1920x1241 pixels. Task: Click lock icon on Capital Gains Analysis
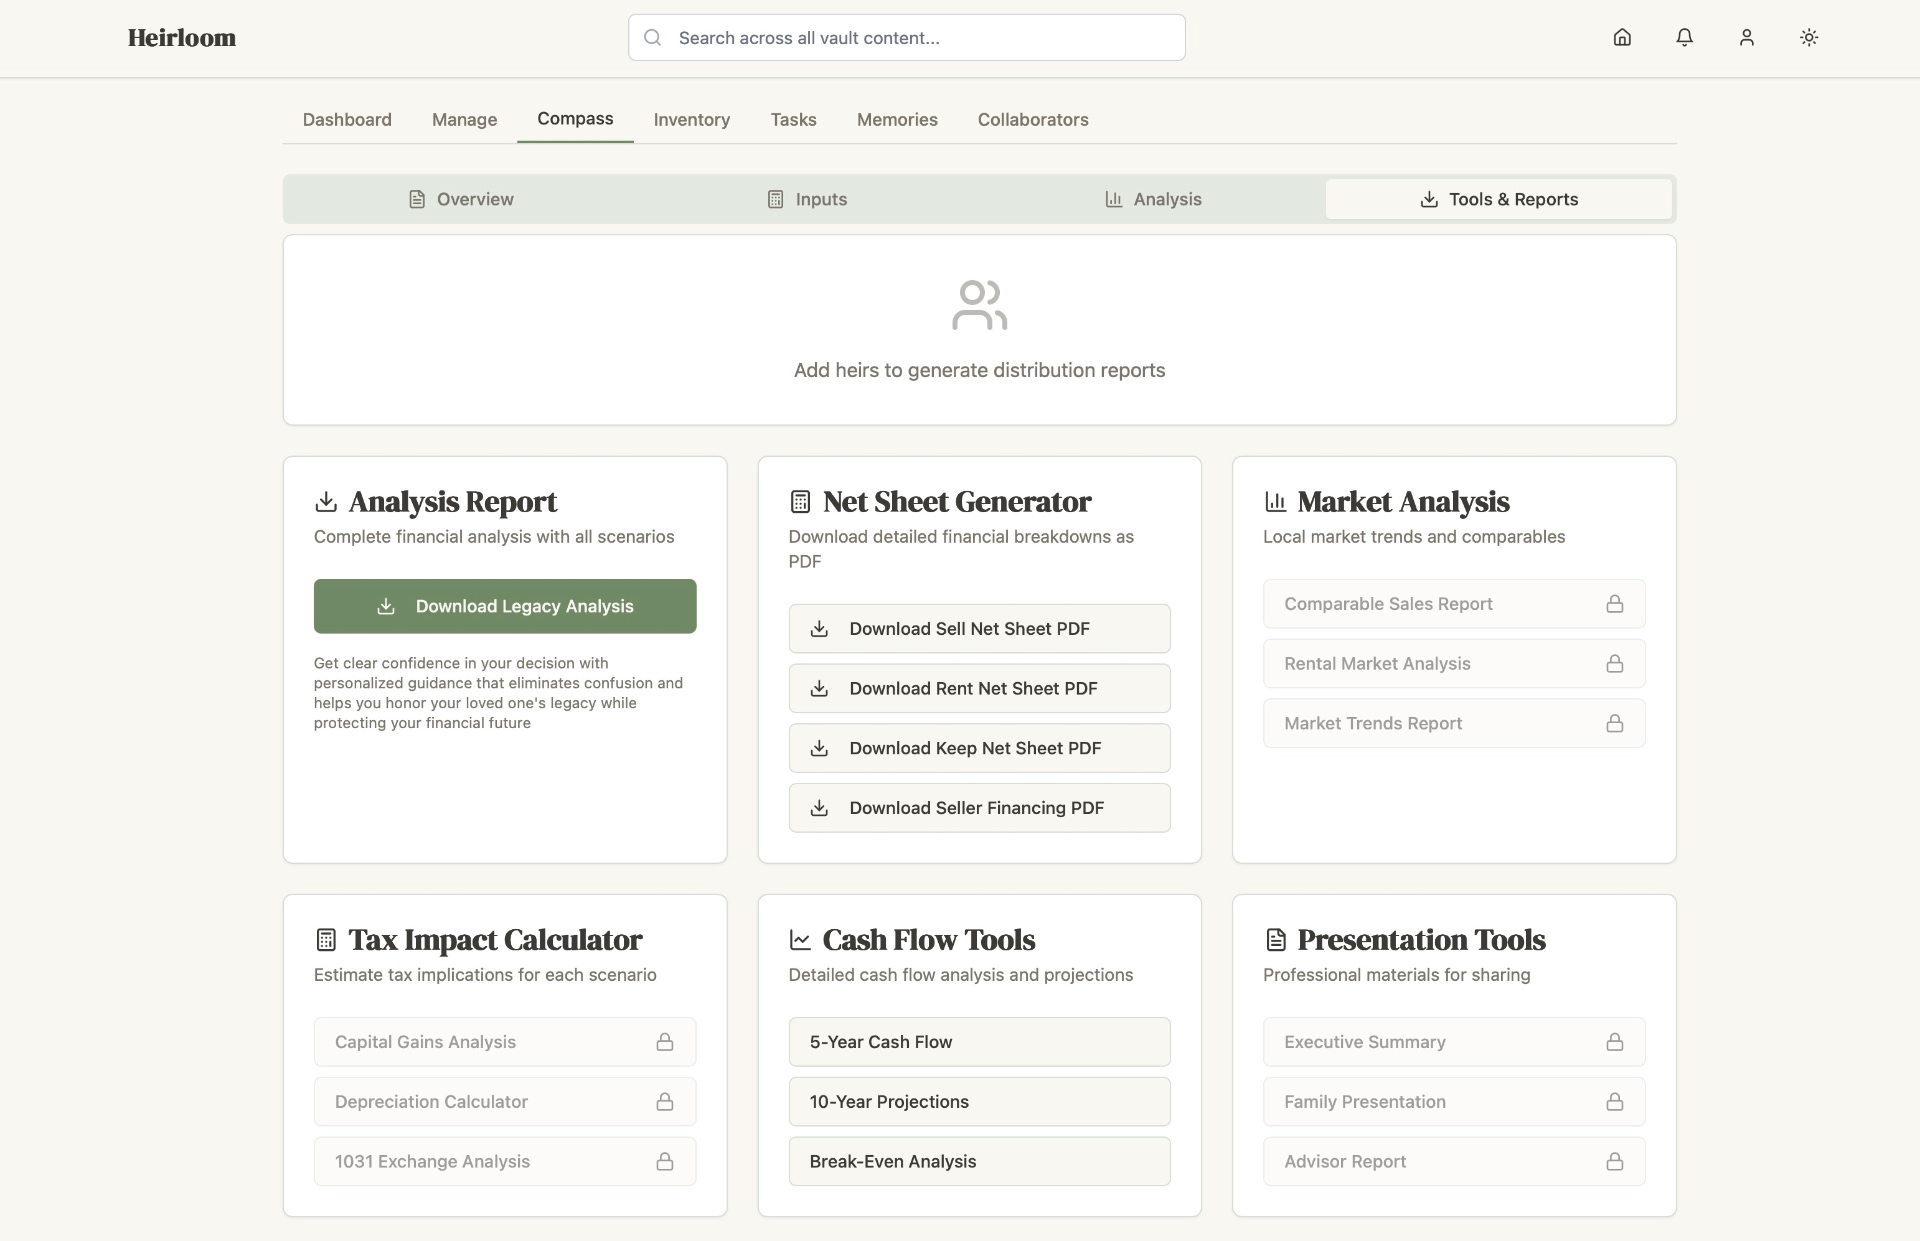tap(664, 1042)
